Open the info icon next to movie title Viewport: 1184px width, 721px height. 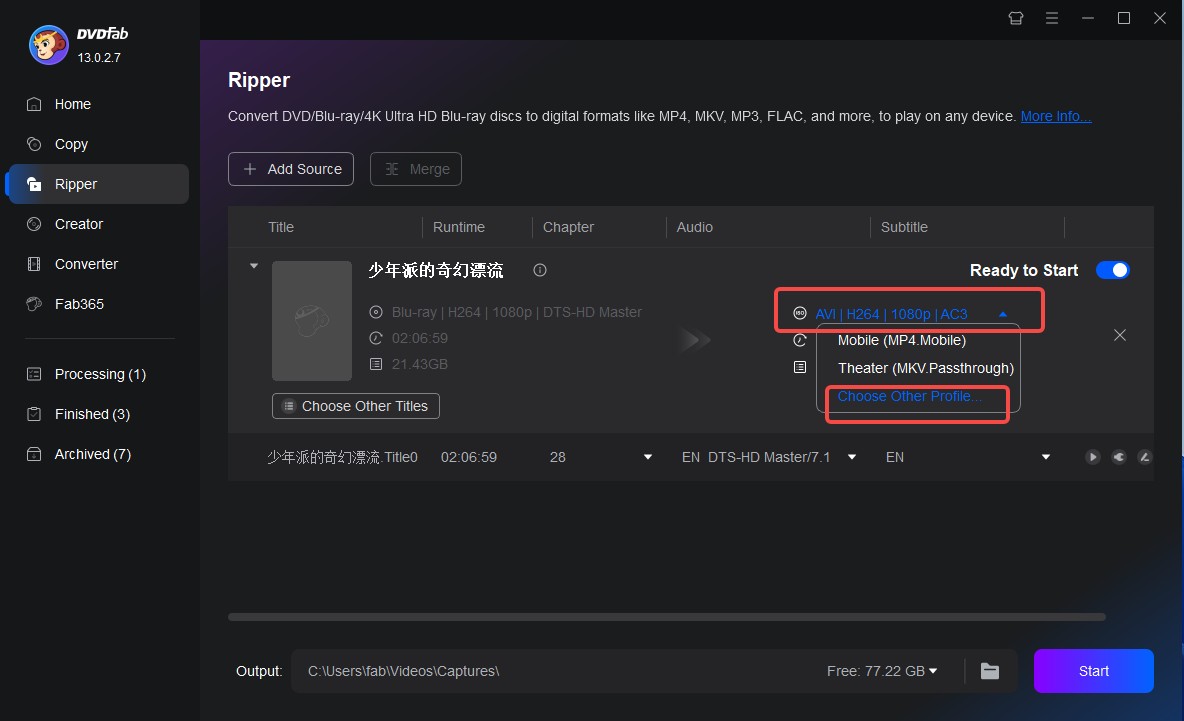point(540,270)
